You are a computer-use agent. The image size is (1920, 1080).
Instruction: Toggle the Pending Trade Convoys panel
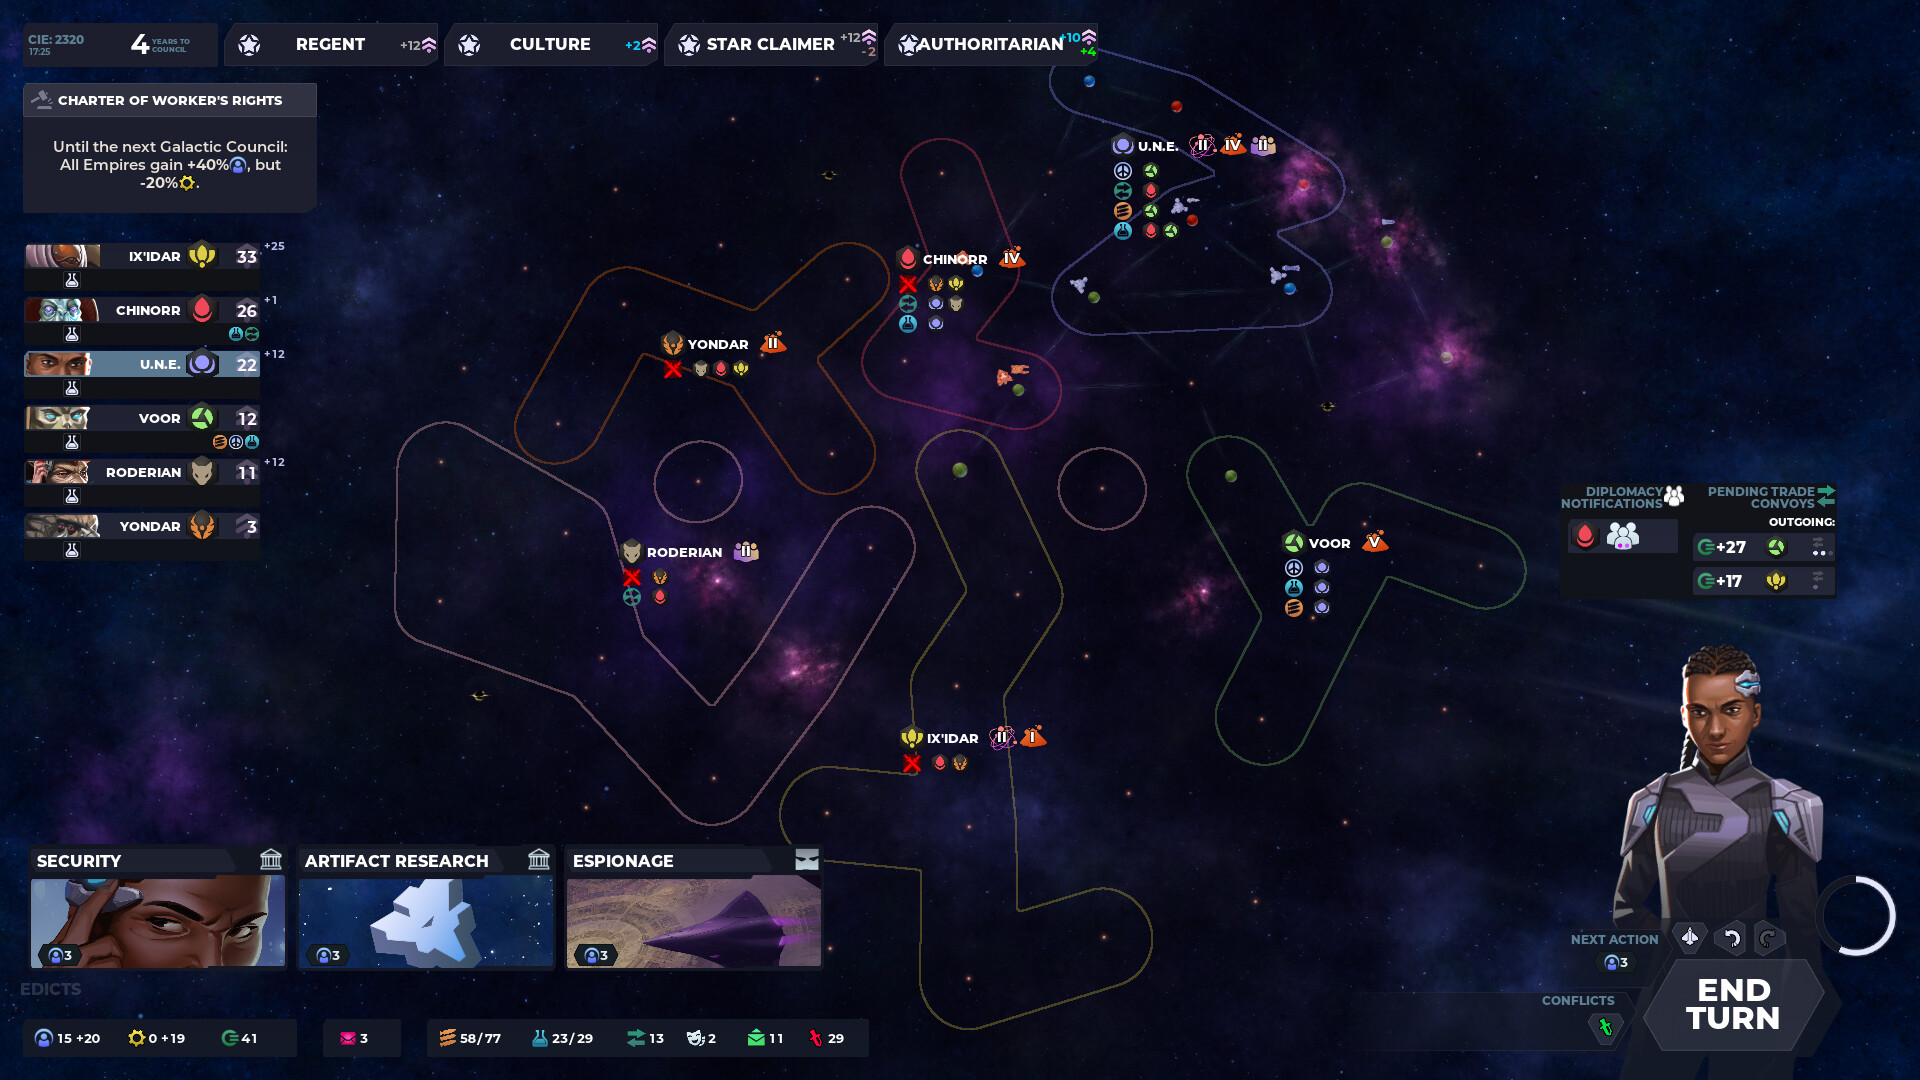point(1767,497)
